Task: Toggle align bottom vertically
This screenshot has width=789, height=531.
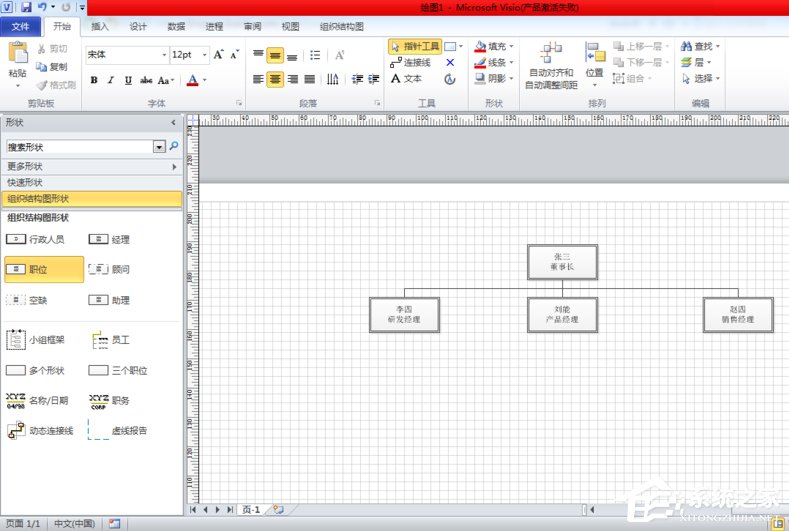Action: point(292,55)
